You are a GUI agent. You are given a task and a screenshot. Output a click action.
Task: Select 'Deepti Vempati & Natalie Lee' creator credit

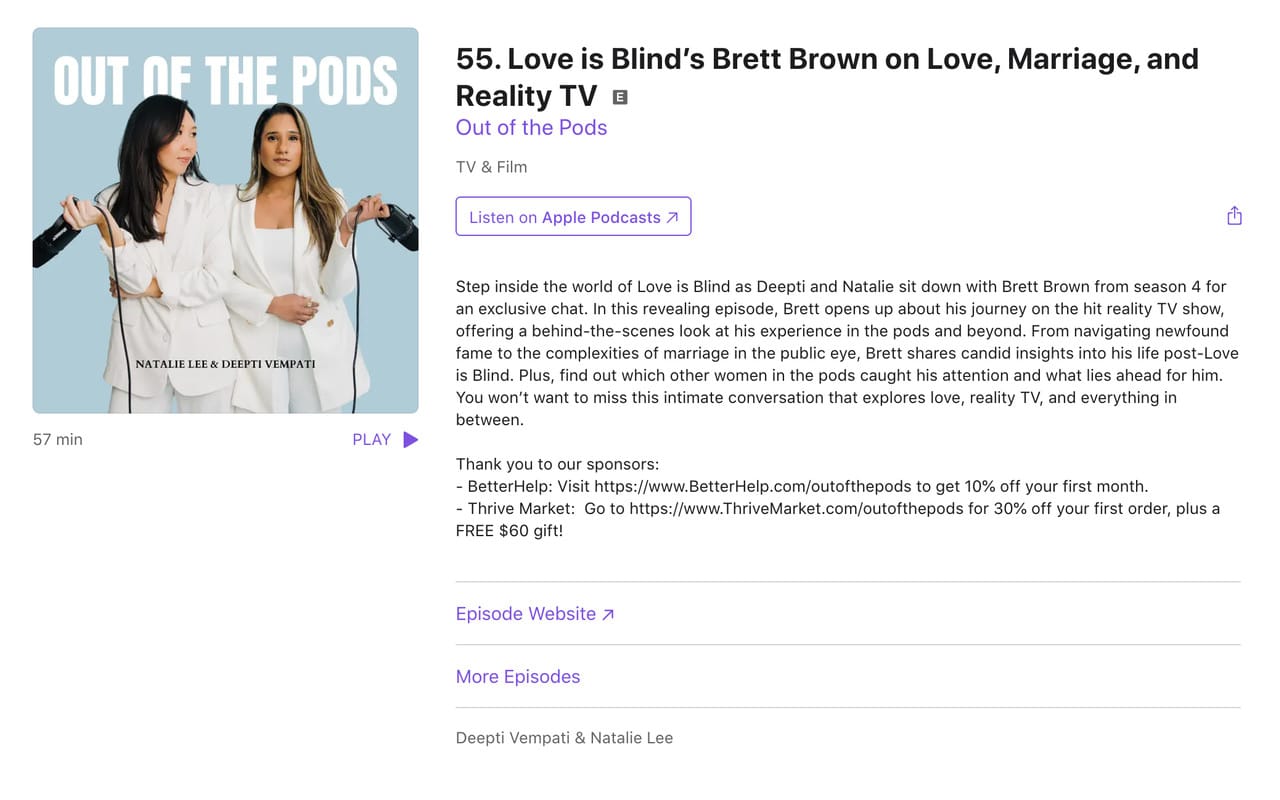(564, 737)
